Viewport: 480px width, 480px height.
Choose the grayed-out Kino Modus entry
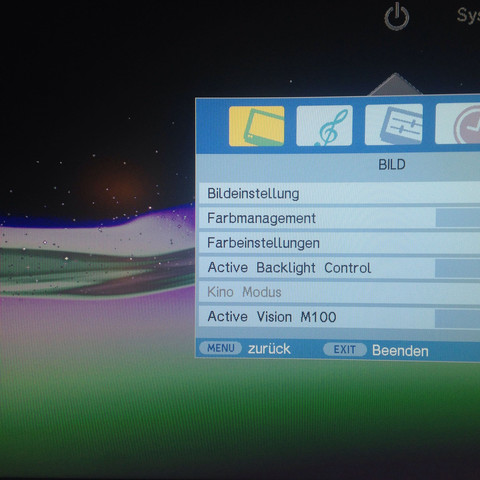[x=339, y=292]
